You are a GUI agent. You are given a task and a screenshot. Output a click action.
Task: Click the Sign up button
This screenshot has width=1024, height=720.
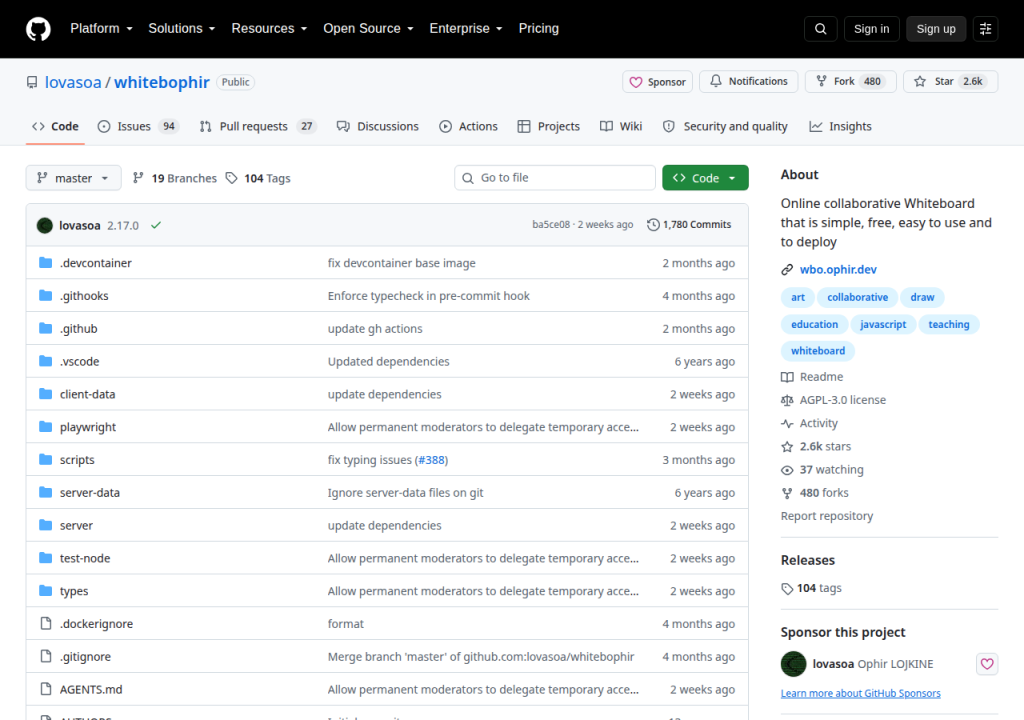936,29
